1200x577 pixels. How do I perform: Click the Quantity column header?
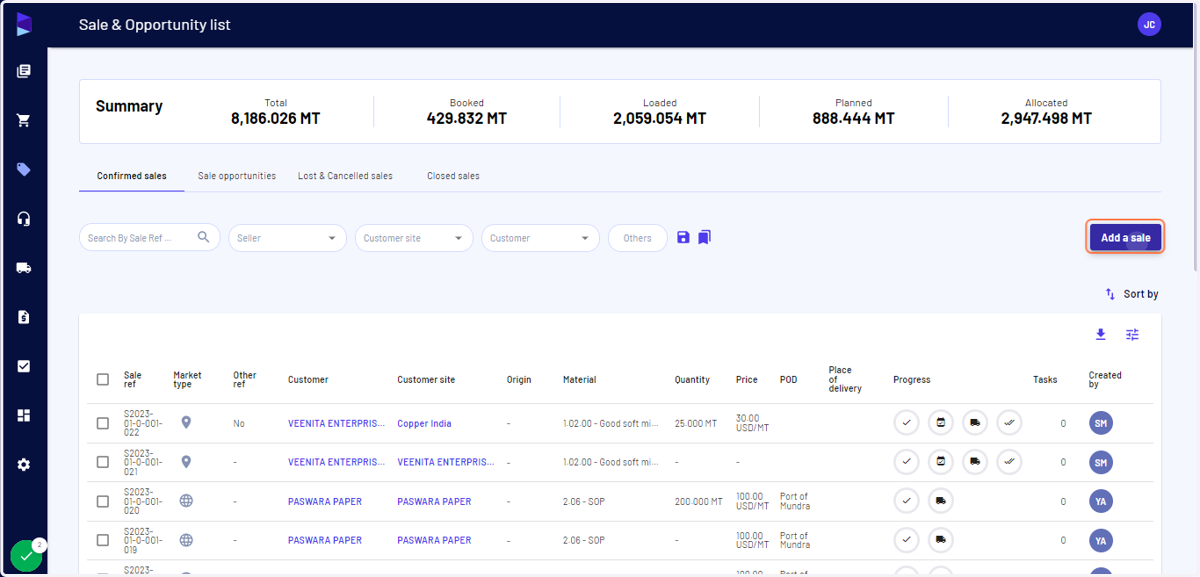pos(692,380)
